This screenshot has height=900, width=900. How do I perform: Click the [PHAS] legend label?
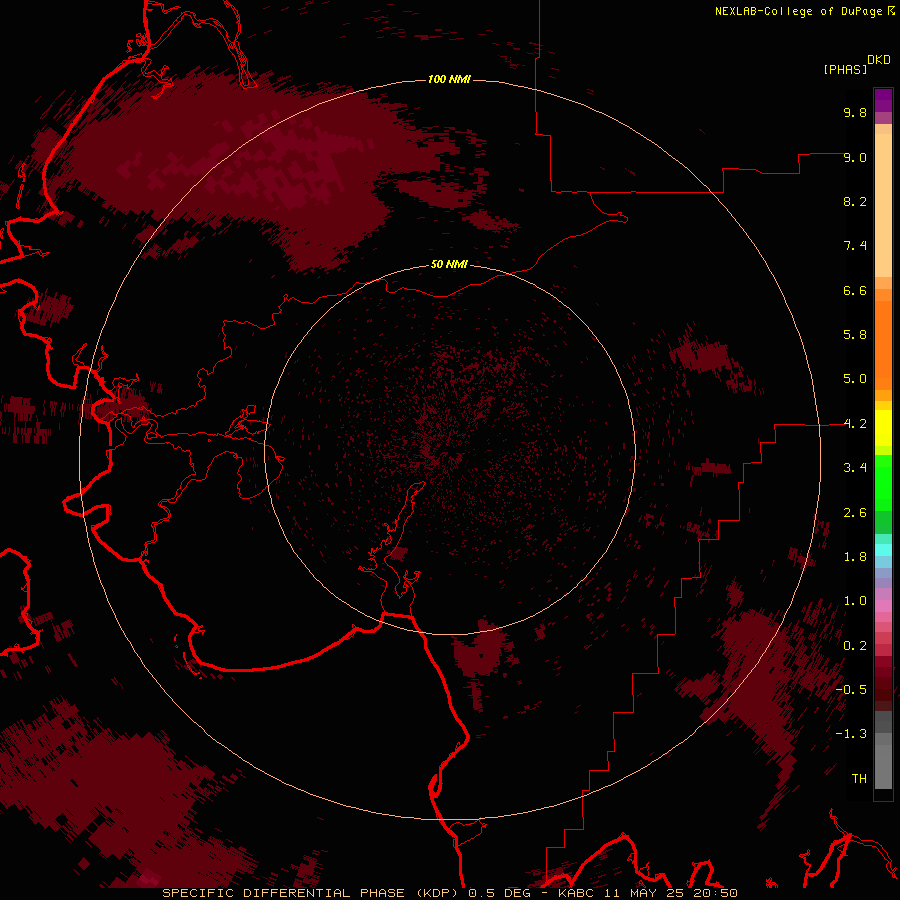click(845, 69)
